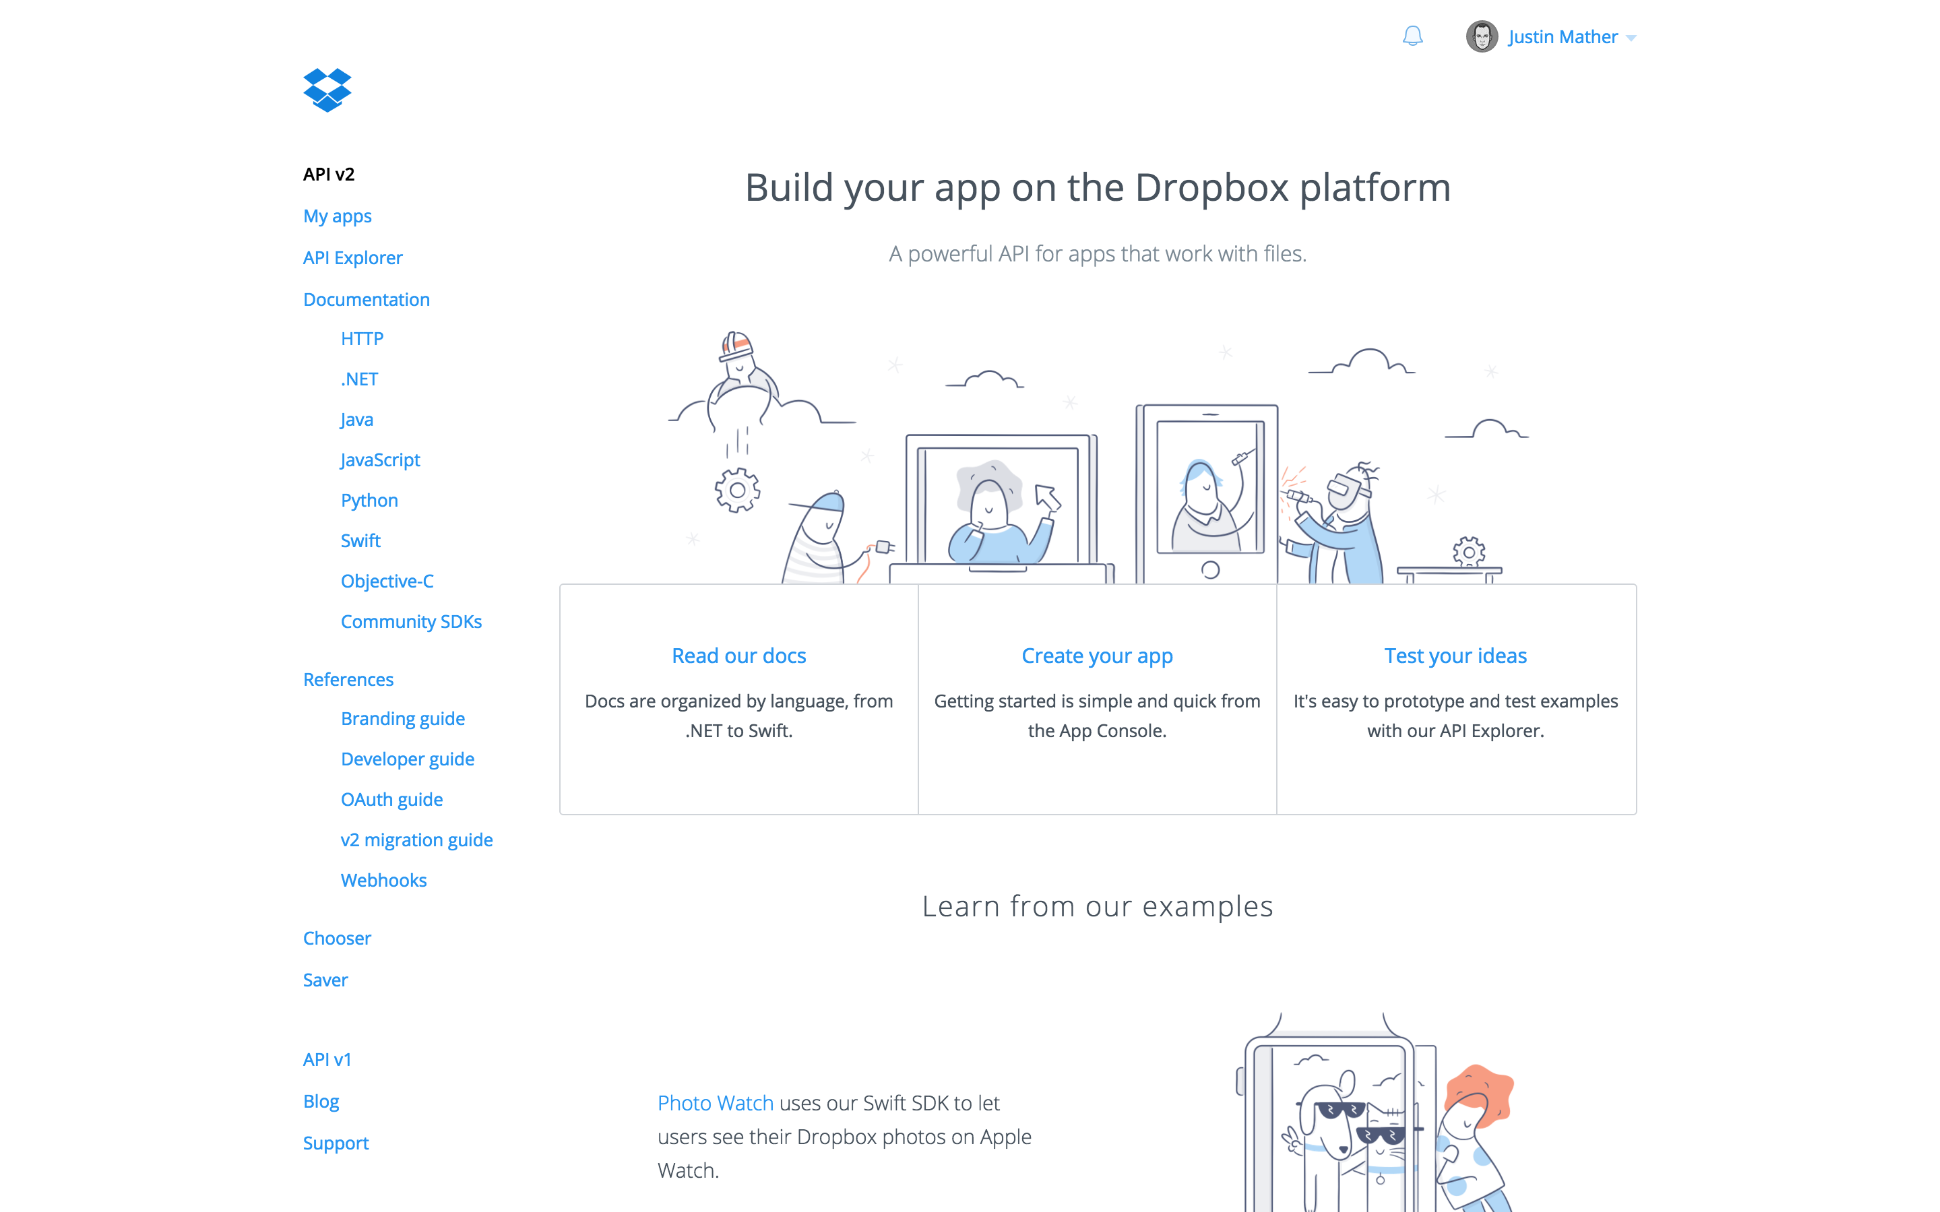This screenshot has width=1940, height=1212.
Task: View the OAuth guide
Action: [392, 799]
